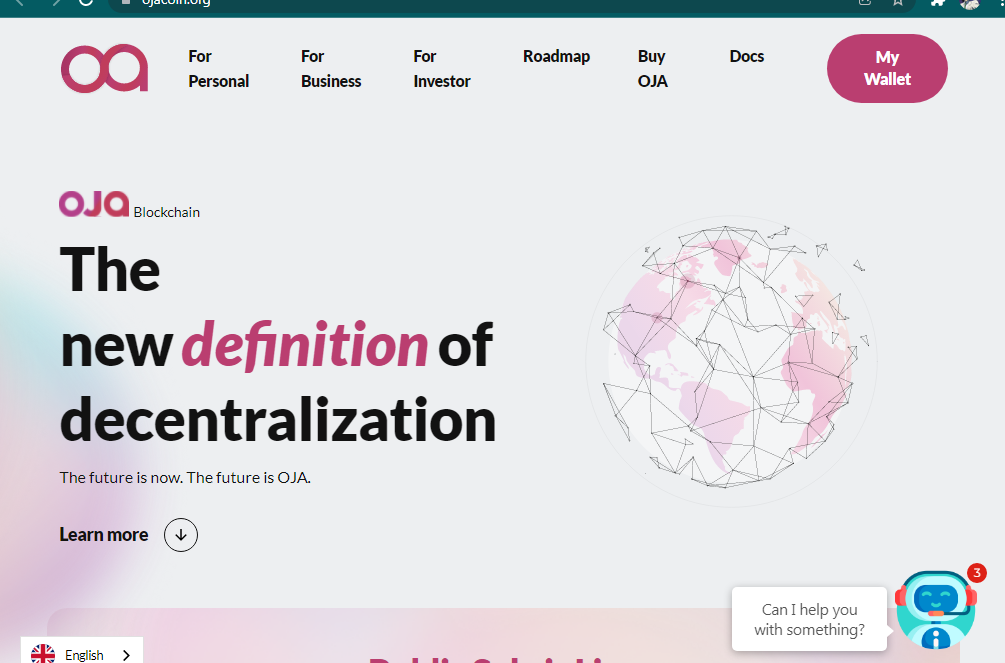
Task: Click the OJA infinity logo in header
Action: click(x=104, y=69)
